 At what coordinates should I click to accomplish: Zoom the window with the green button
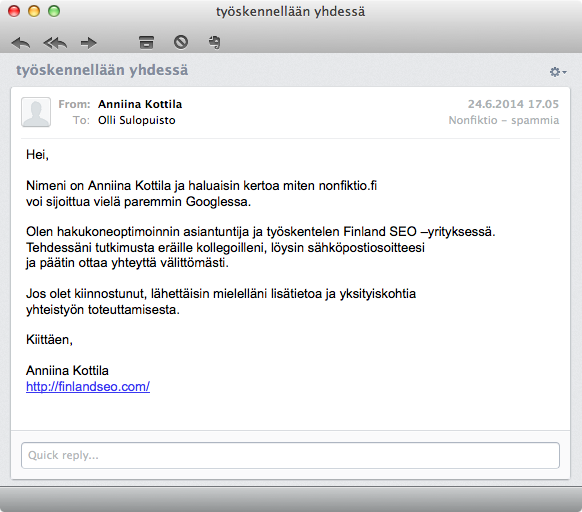click(54, 11)
